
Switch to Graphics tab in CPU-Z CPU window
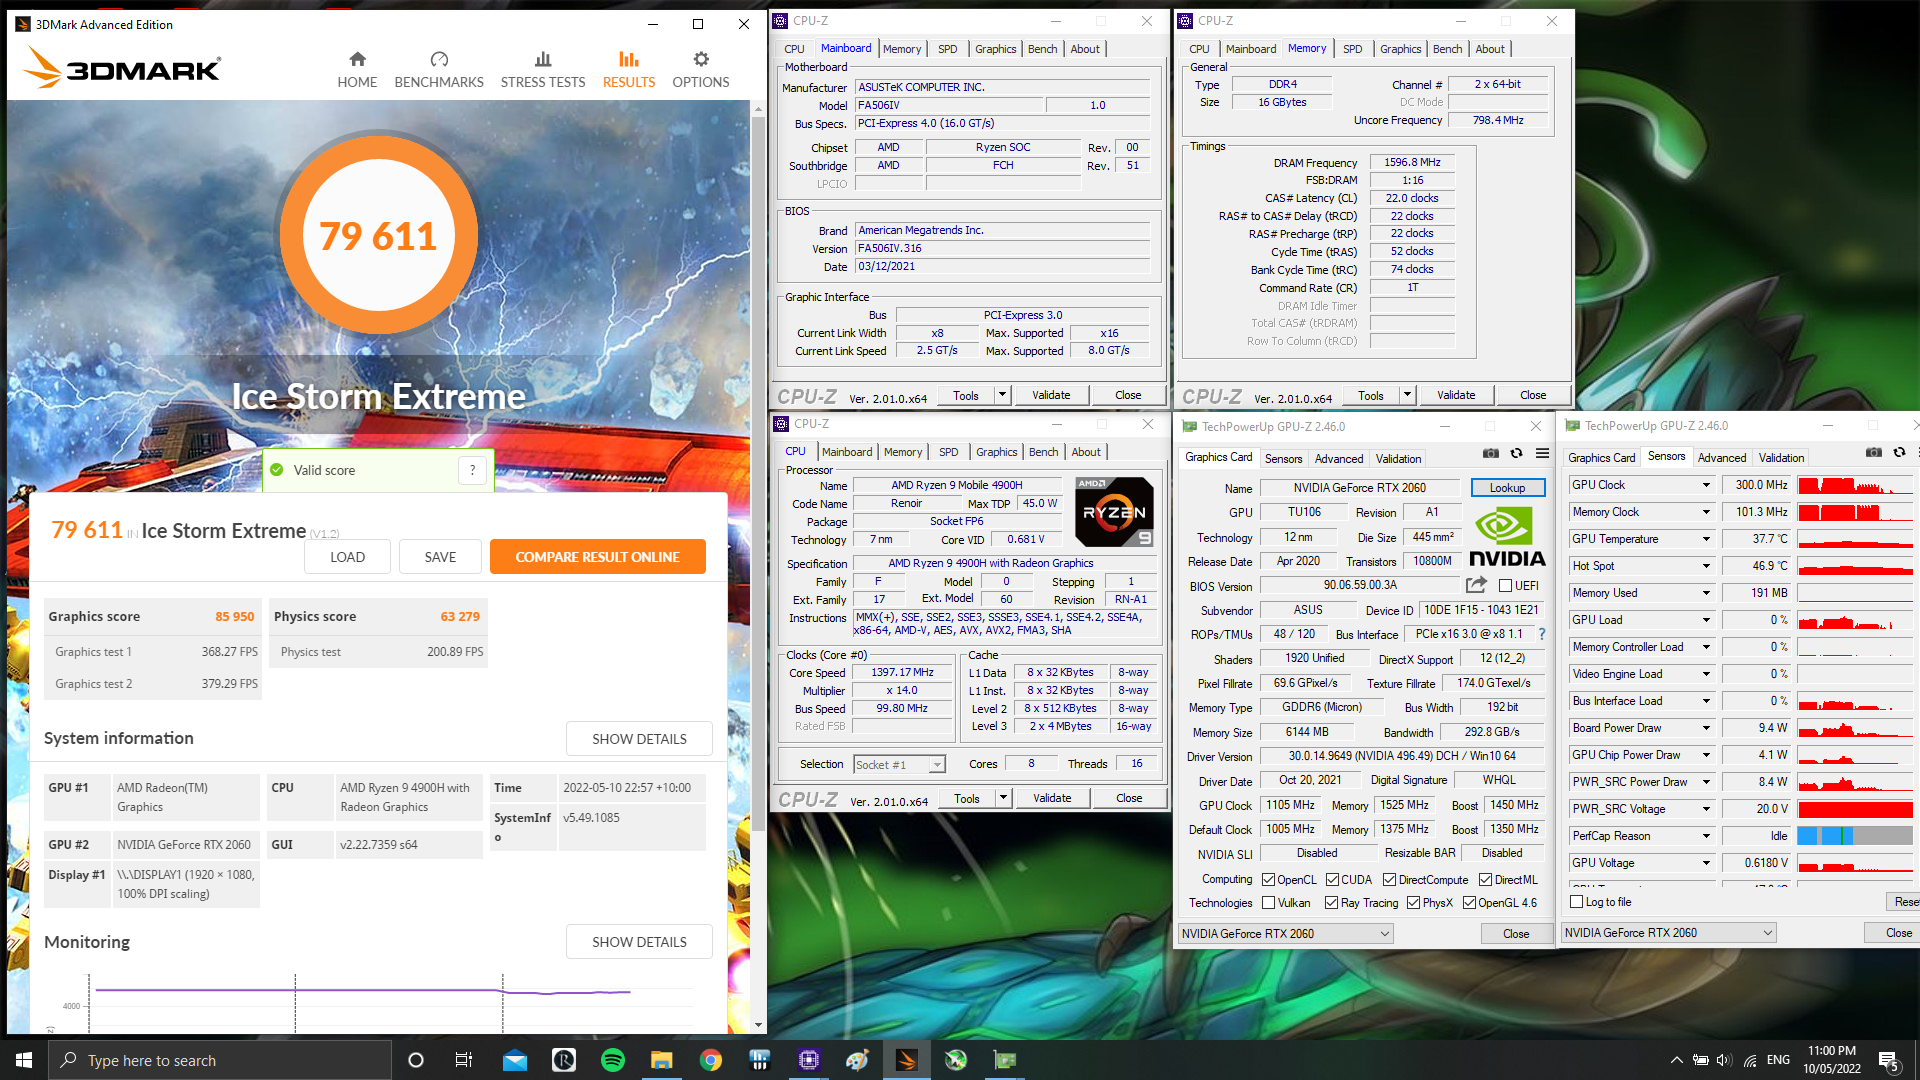(x=996, y=452)
